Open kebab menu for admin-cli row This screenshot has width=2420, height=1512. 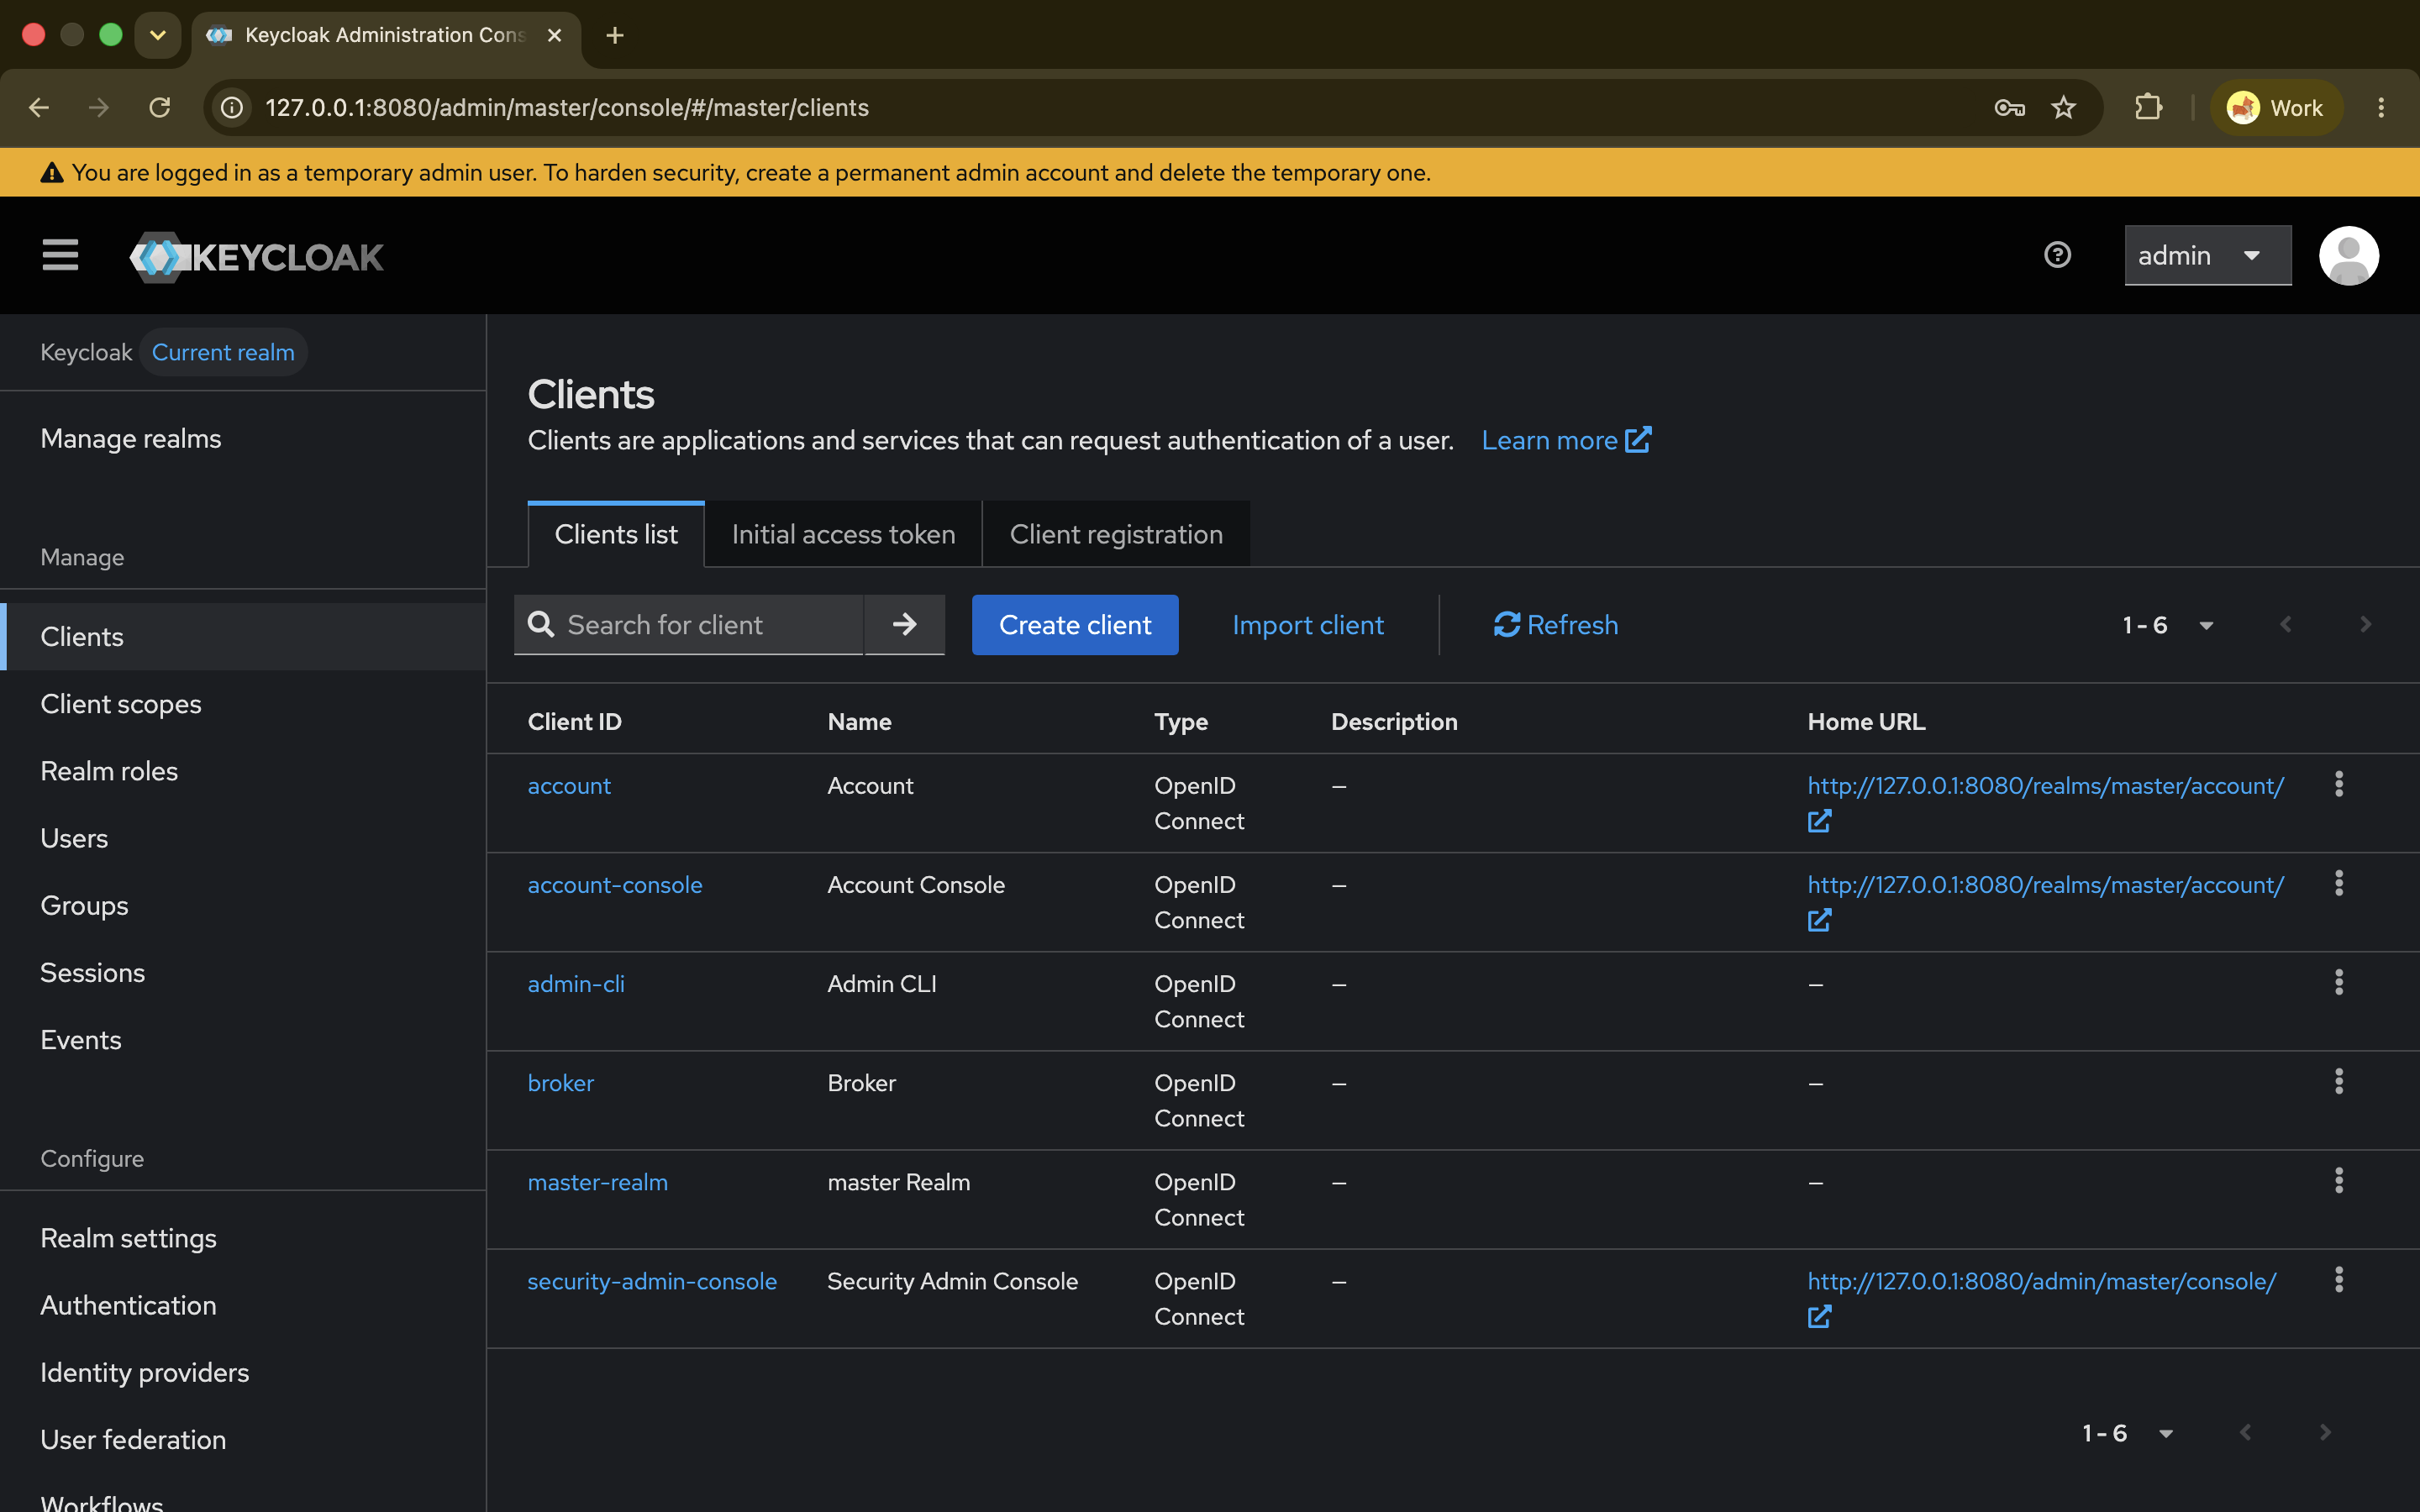coord(2338,983)
